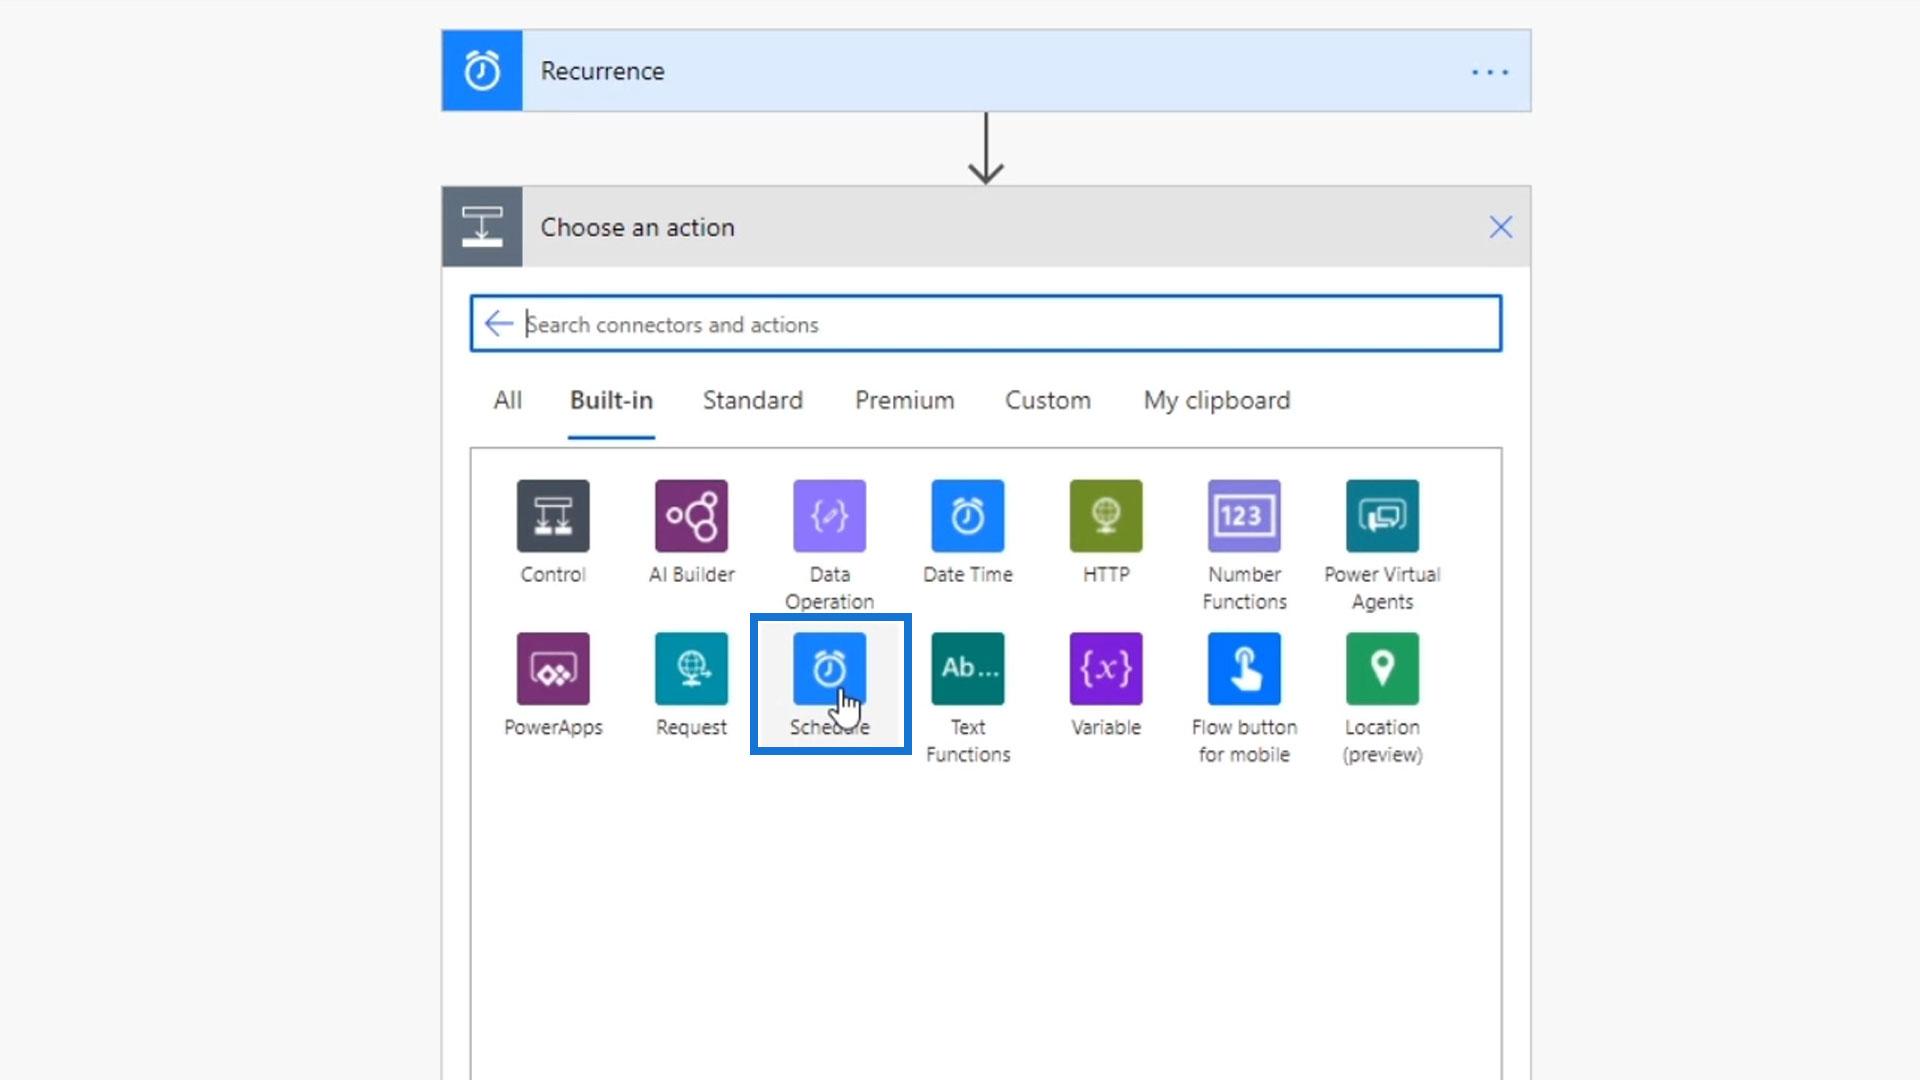This screenshot has height=1080, width=1920.
Task: Open the Number Functions connector
Action: click(1244, 516)
